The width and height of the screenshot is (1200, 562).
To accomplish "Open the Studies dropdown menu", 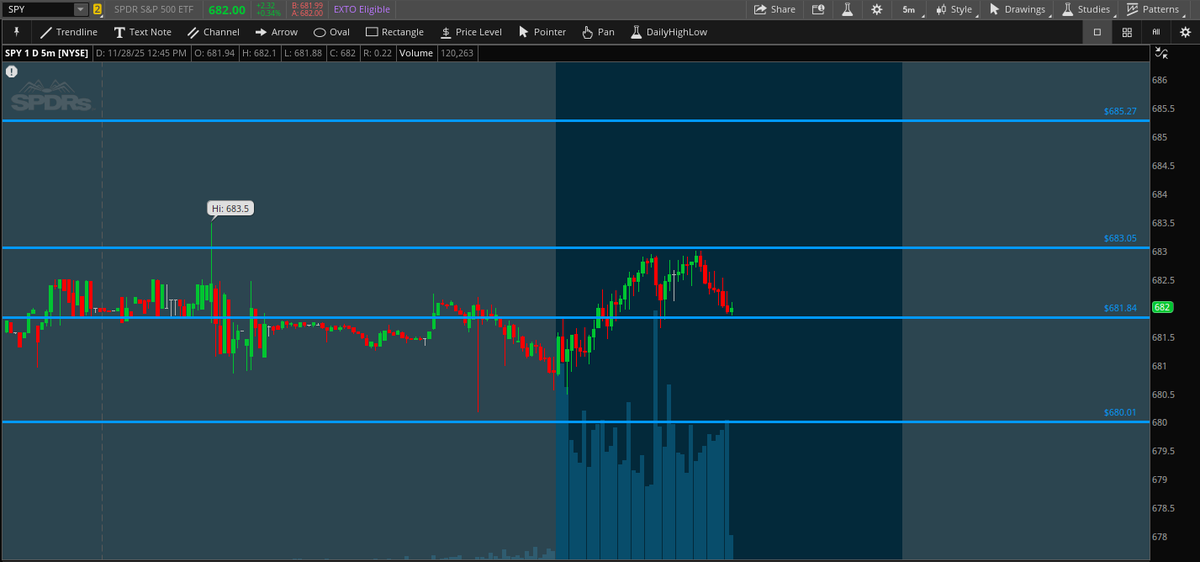I will point(1086,9).
